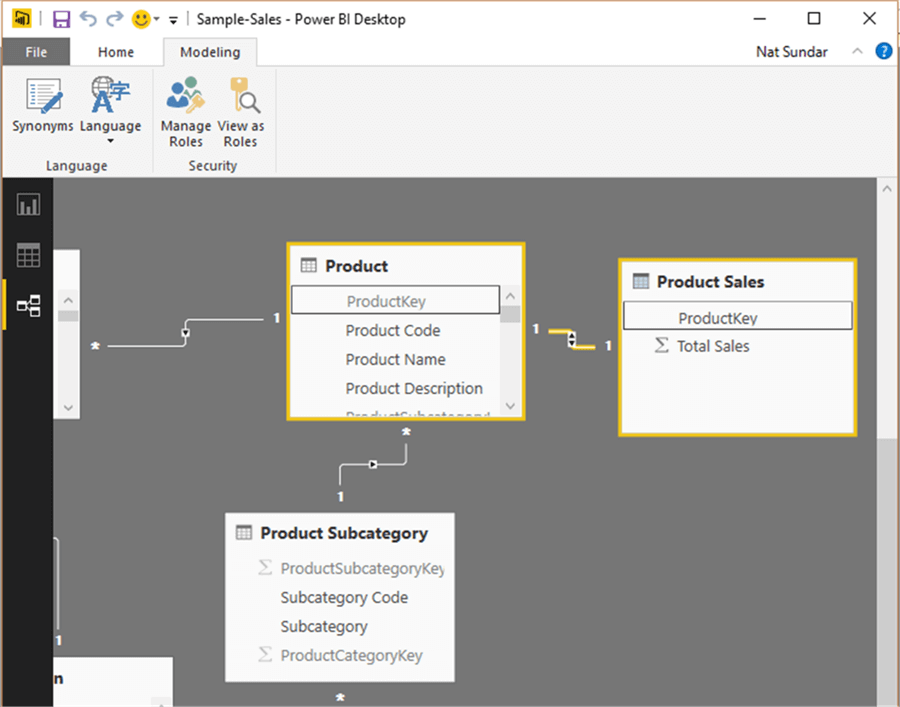This screenshot has height=707, width=900.
Task: Click the smiley feedback icon
Action: point(141,19)
